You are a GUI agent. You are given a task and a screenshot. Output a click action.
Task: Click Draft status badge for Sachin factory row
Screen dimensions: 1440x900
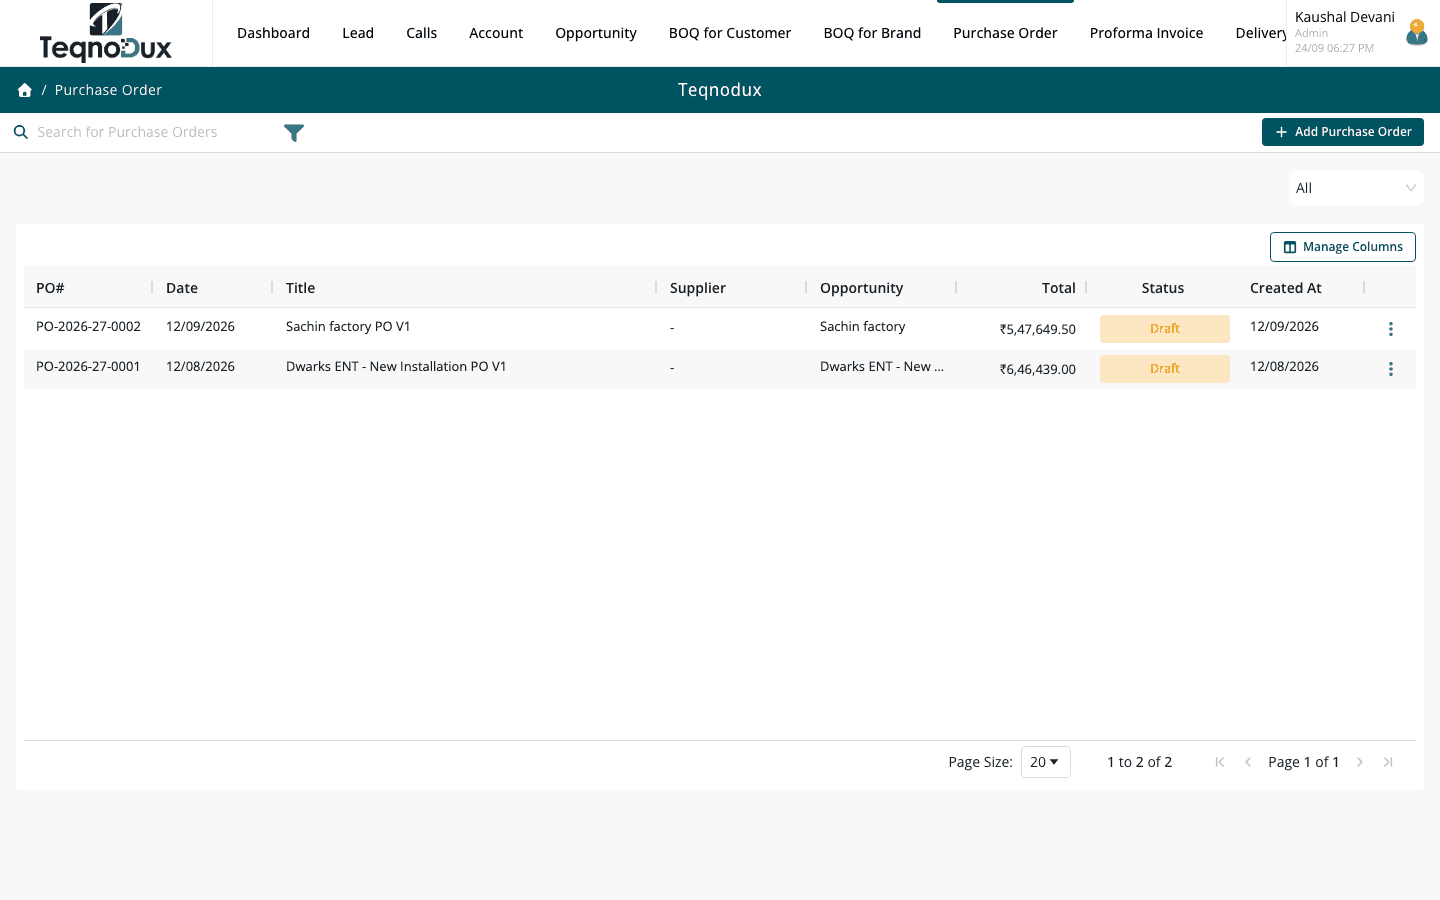click(x=1165, y=329)
